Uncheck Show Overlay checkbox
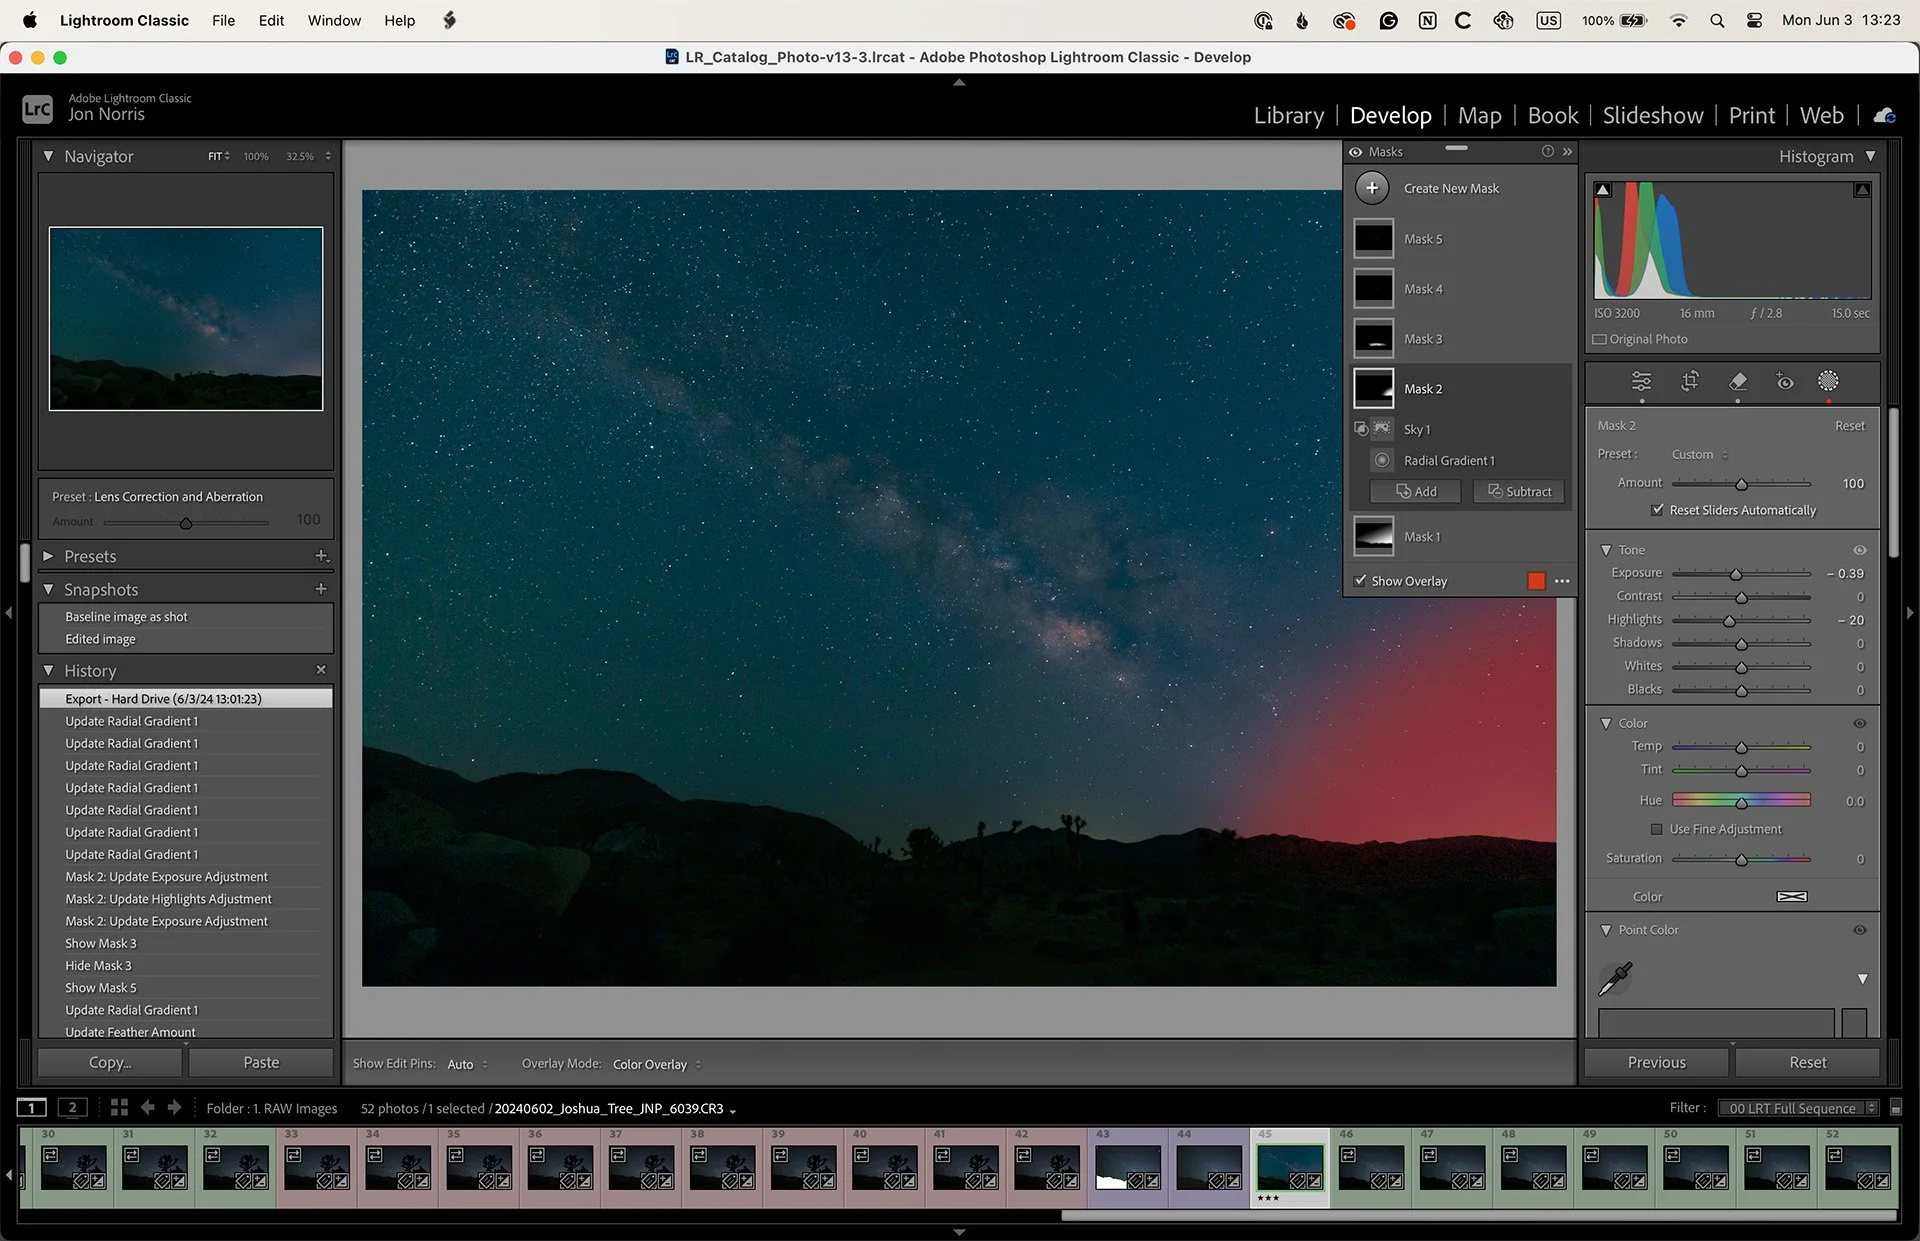The image size is (1920, 1241). click(1360, 581)
